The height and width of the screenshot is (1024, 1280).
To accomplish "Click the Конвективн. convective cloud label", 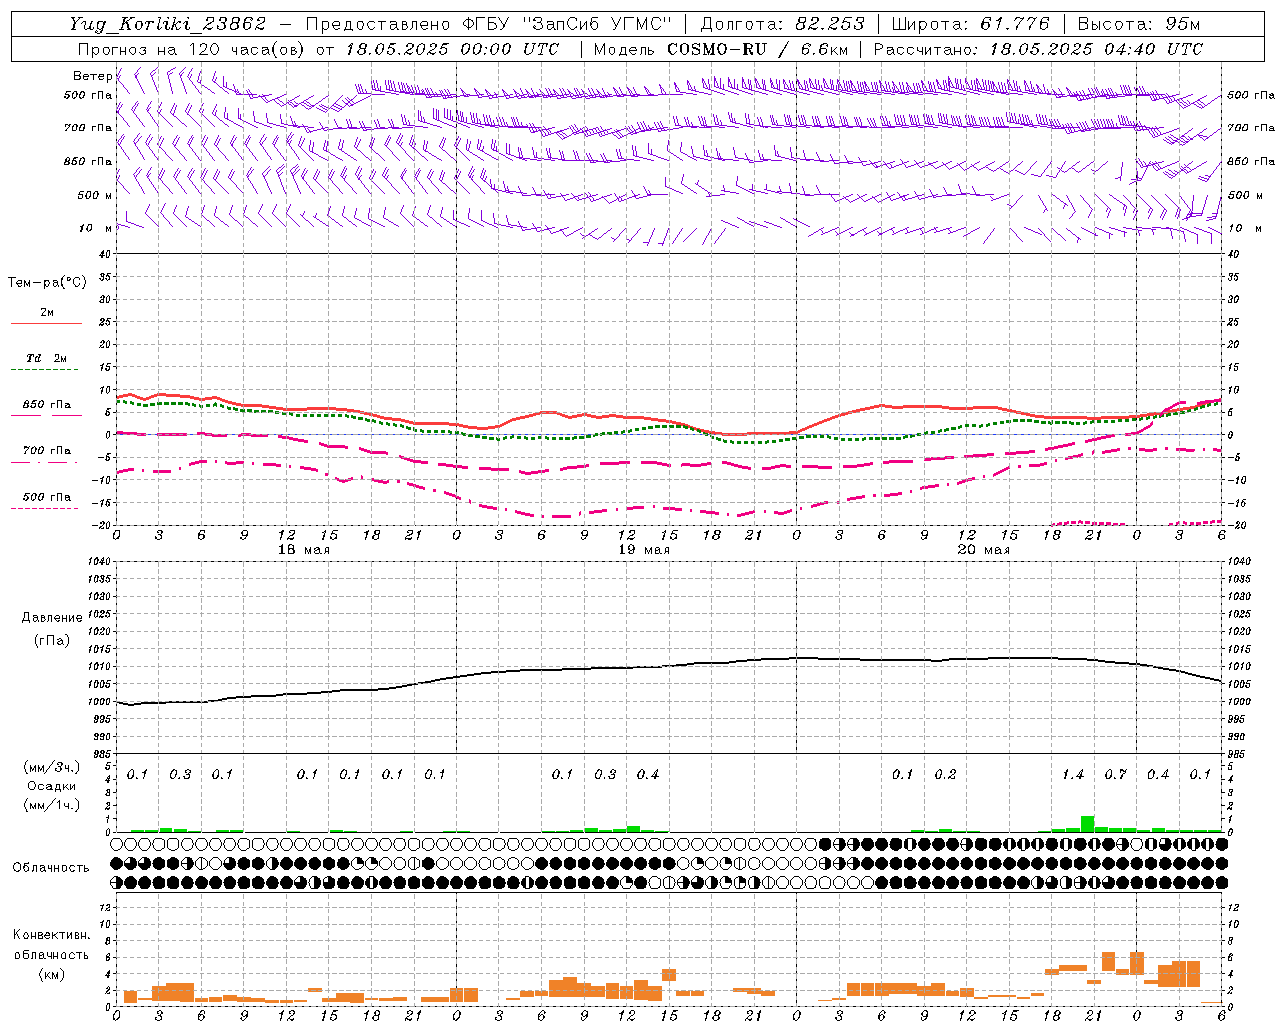I will (51, 935).
